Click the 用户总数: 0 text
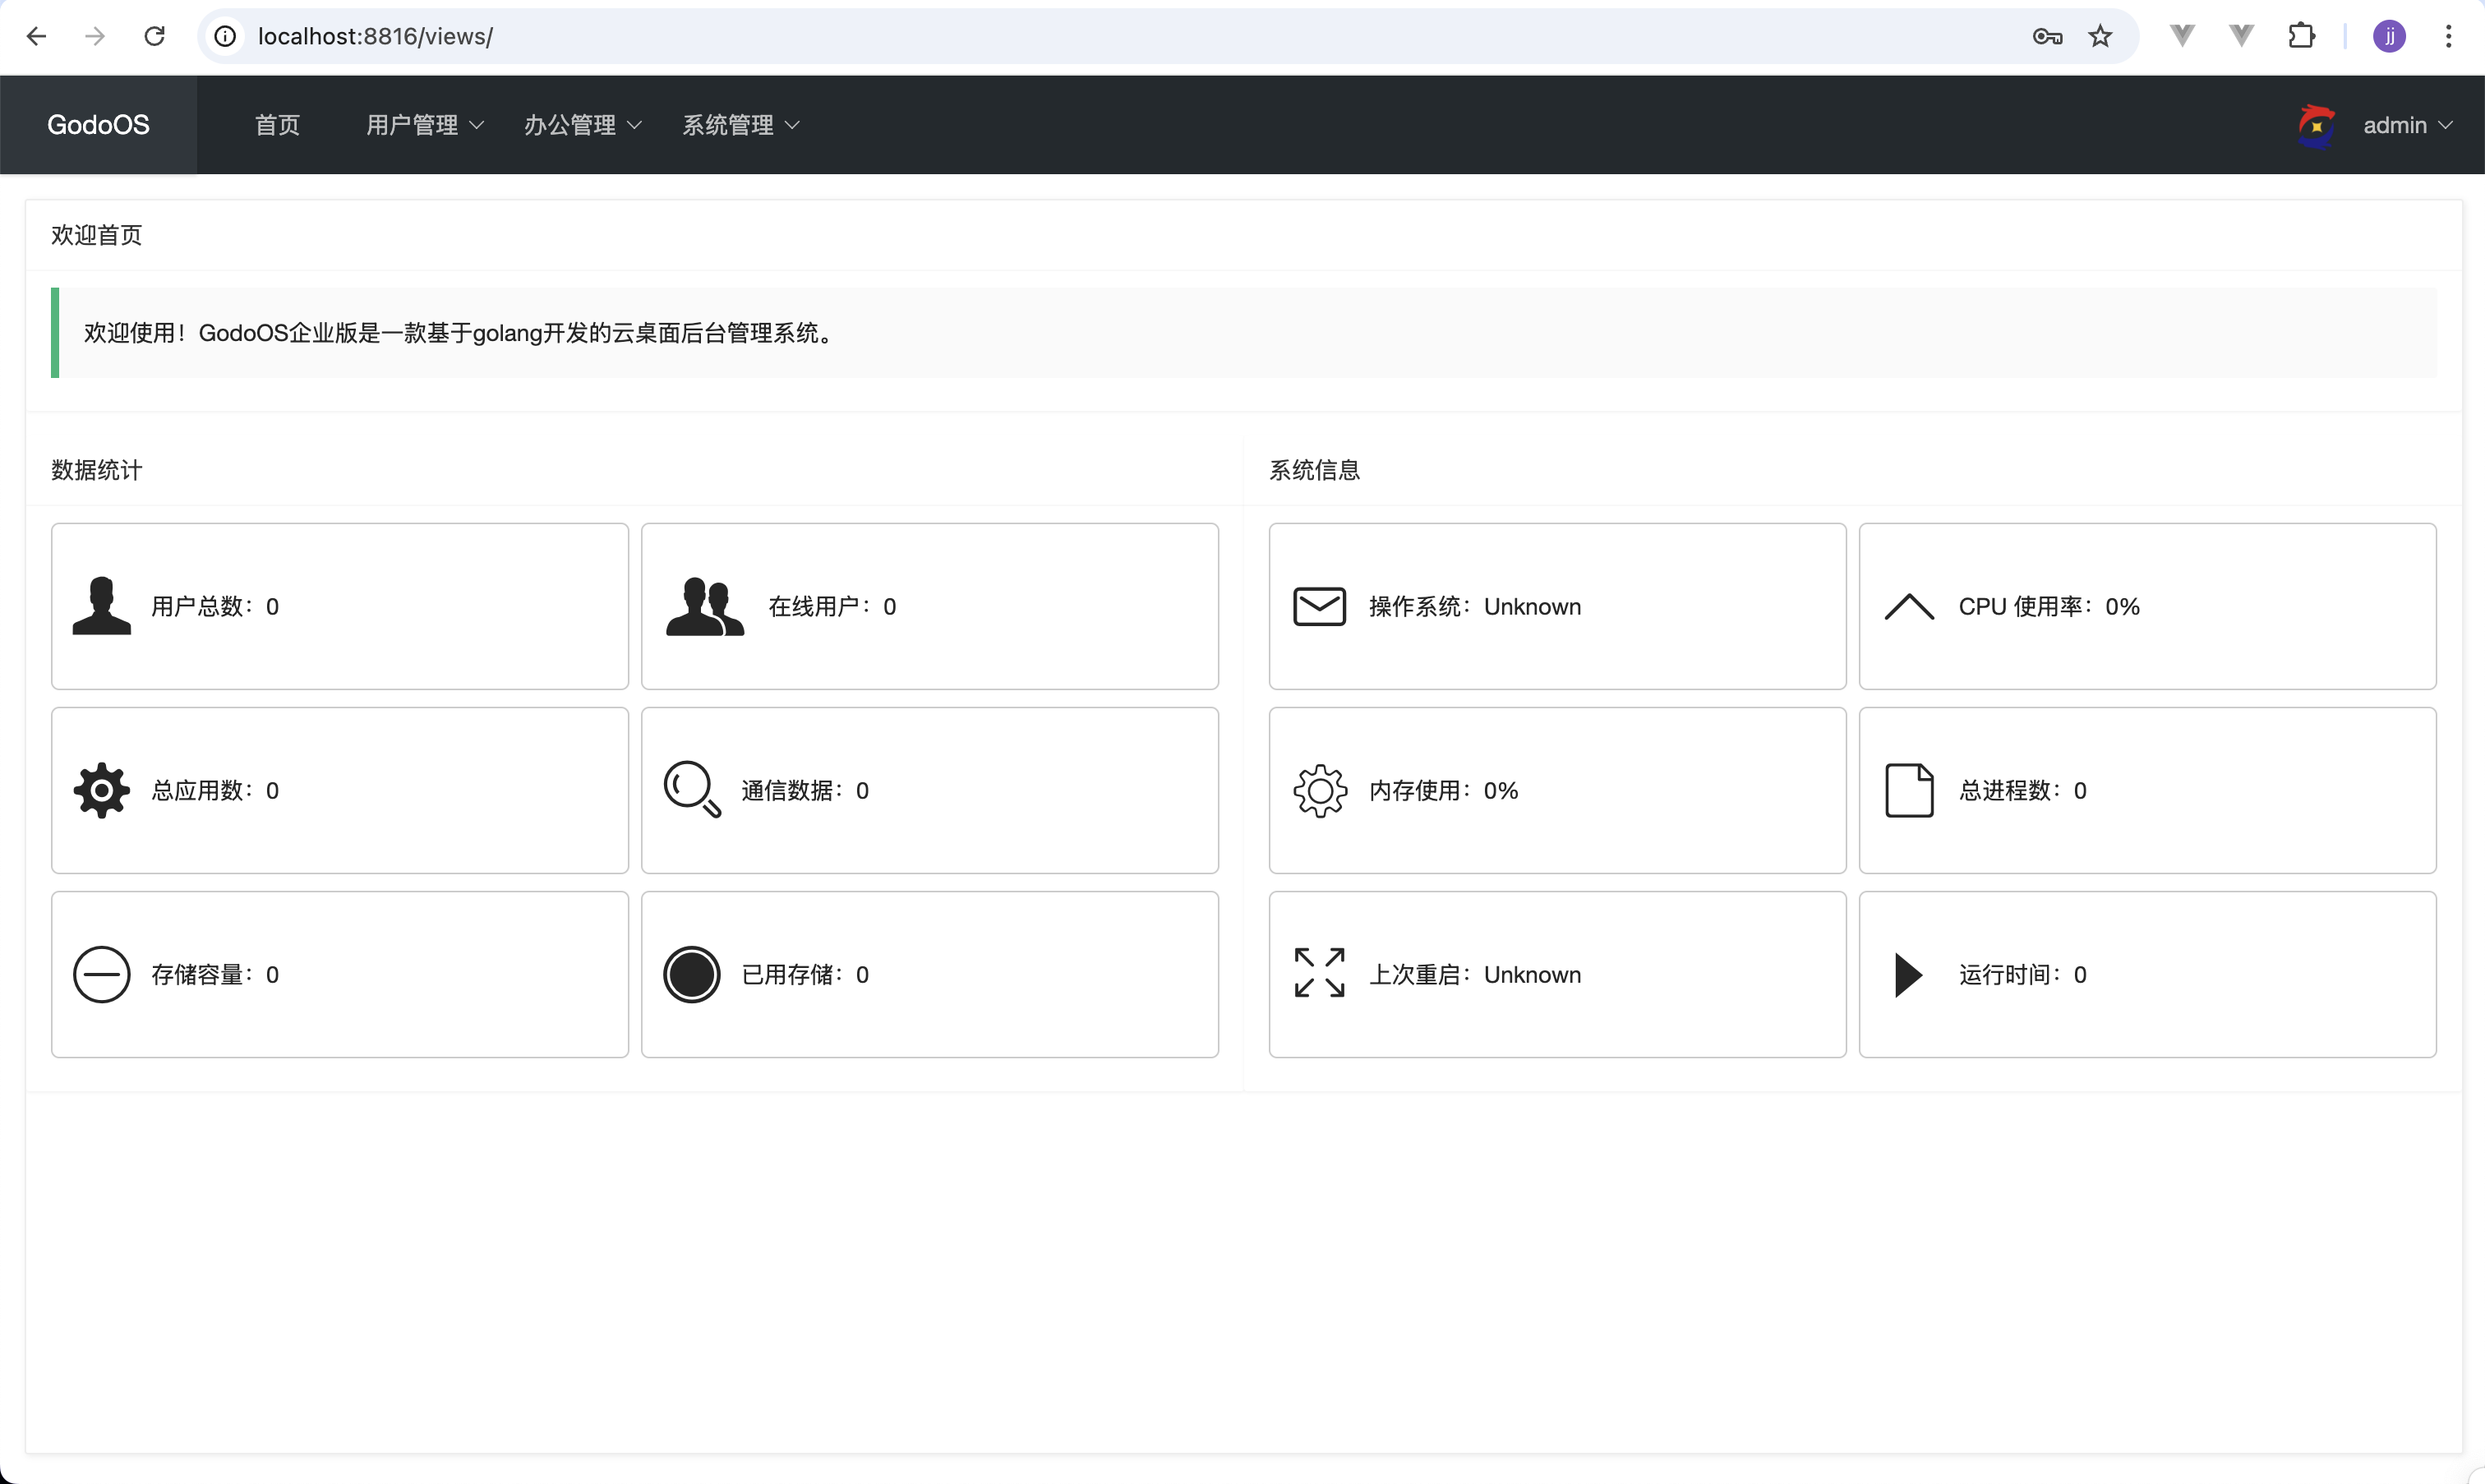Viewport: 2485px width, 1484px height. tap(215, 607)
